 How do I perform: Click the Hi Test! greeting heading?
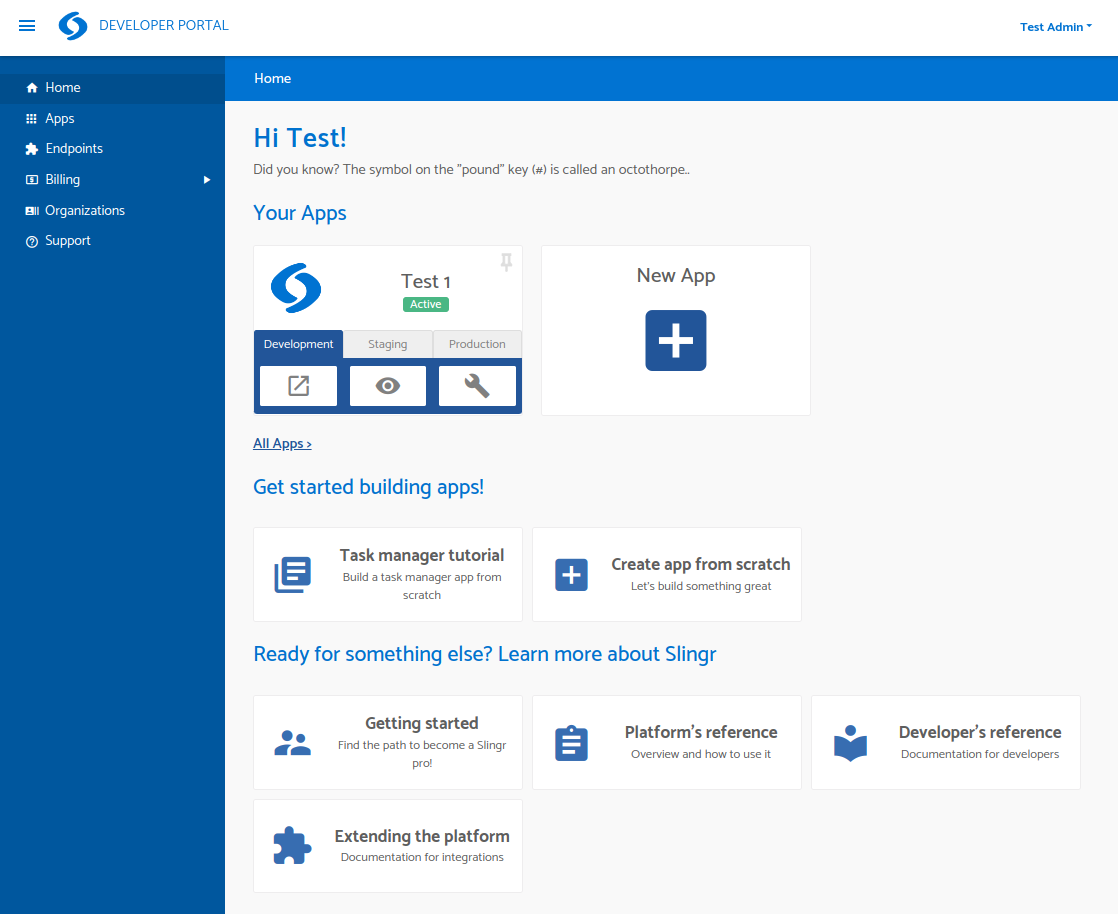(300, 138)
